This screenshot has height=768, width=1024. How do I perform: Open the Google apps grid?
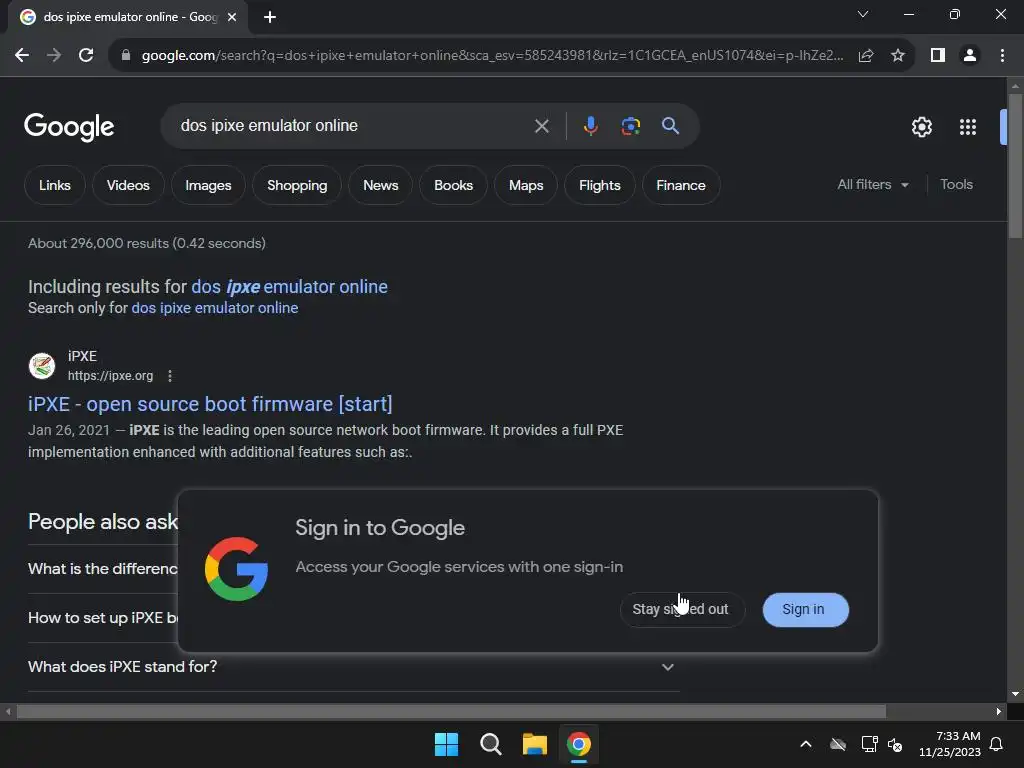pyautogui.click(x=968, y=127)
